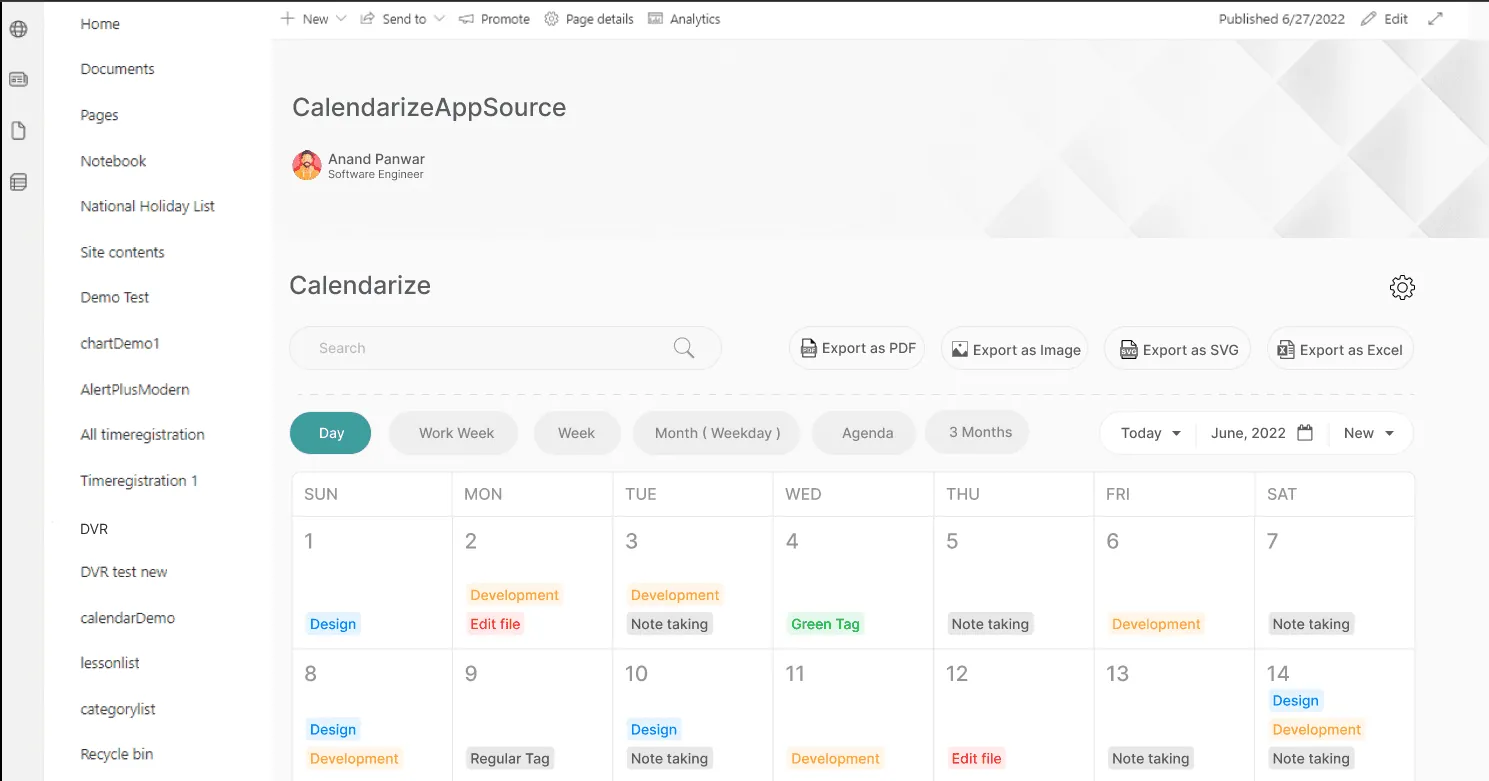Open National Holiday List link

click(148, 206)
